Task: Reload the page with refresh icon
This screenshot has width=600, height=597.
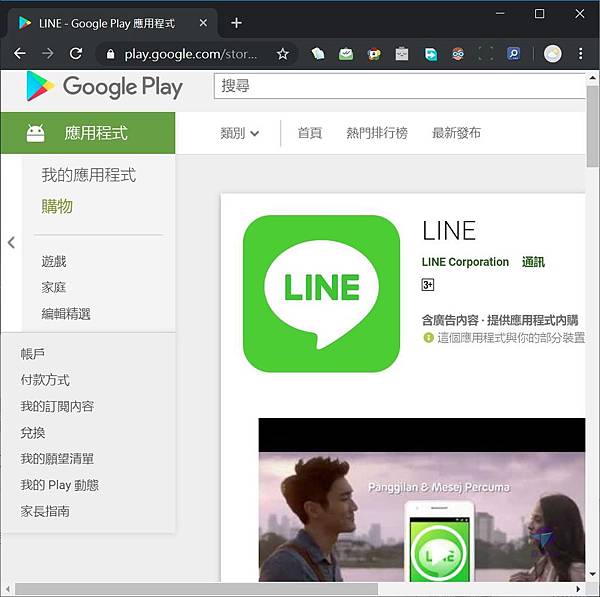Action: (x=76, y=54)
